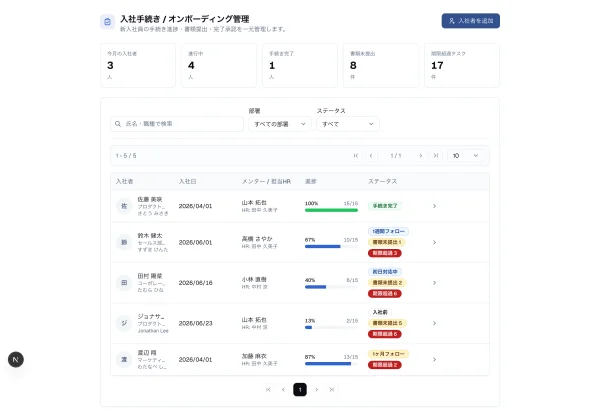Click the 入社前 badge
The image size is (600, 420).
[x=380, y=313]
